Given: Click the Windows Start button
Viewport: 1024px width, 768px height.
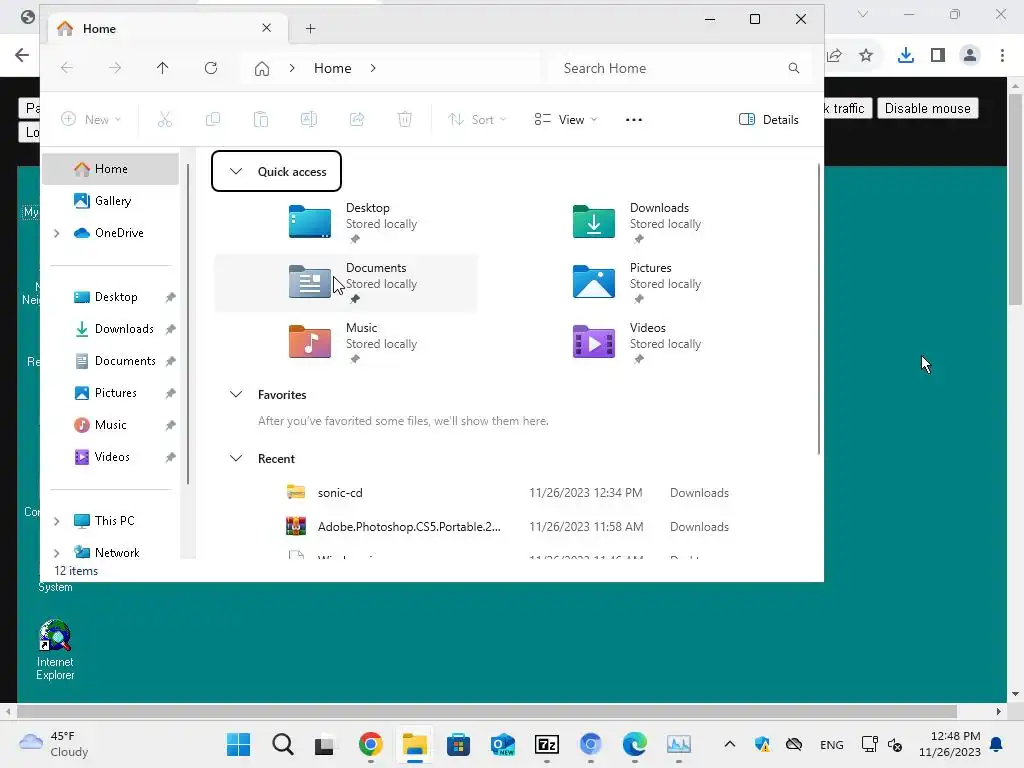Looking at the screenshot, I should (x=238, y=744).
